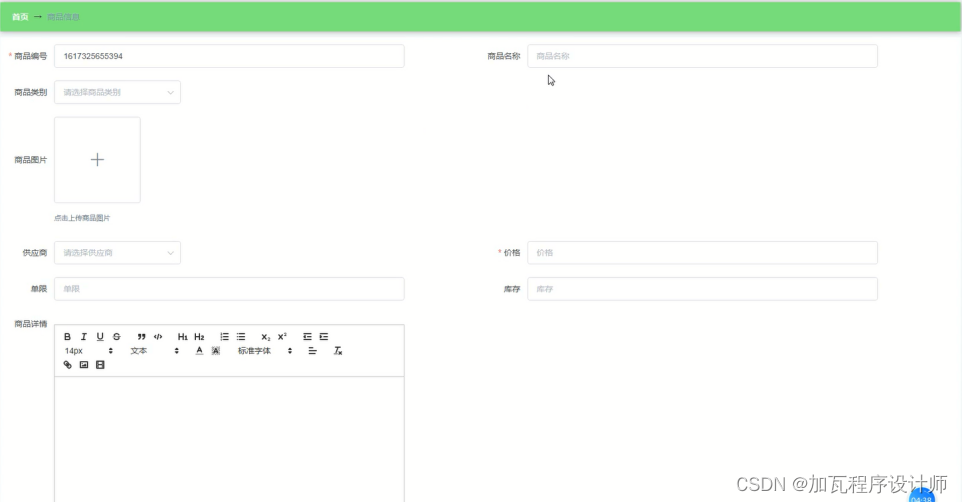This screenshot has width=963, height=503.
Task: Increase indent in editor
Action: click(x=324, y=337)
